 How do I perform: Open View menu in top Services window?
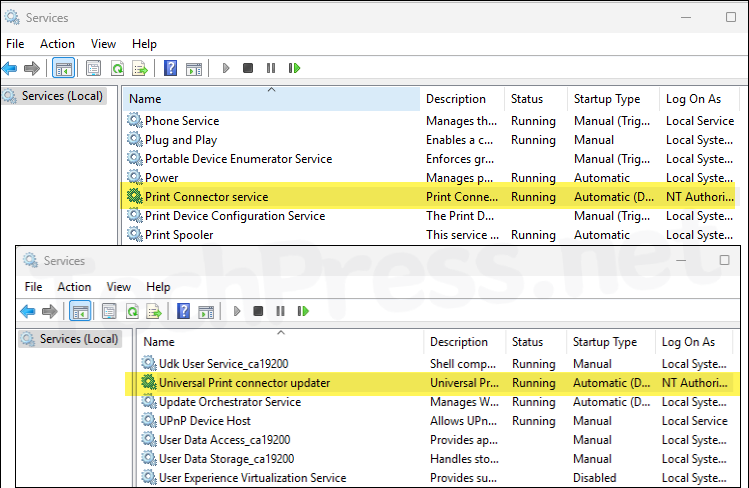[103, 44]
